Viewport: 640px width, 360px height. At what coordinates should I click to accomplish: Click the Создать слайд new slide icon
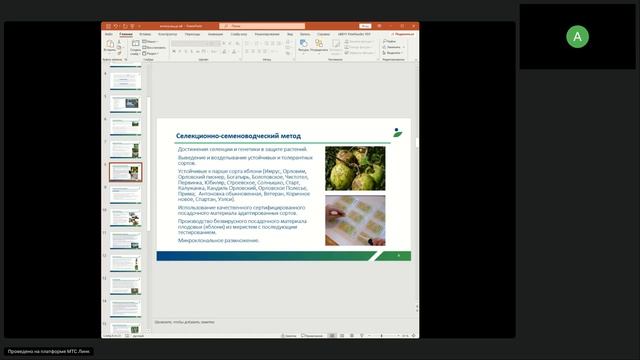tap(136, 44)
